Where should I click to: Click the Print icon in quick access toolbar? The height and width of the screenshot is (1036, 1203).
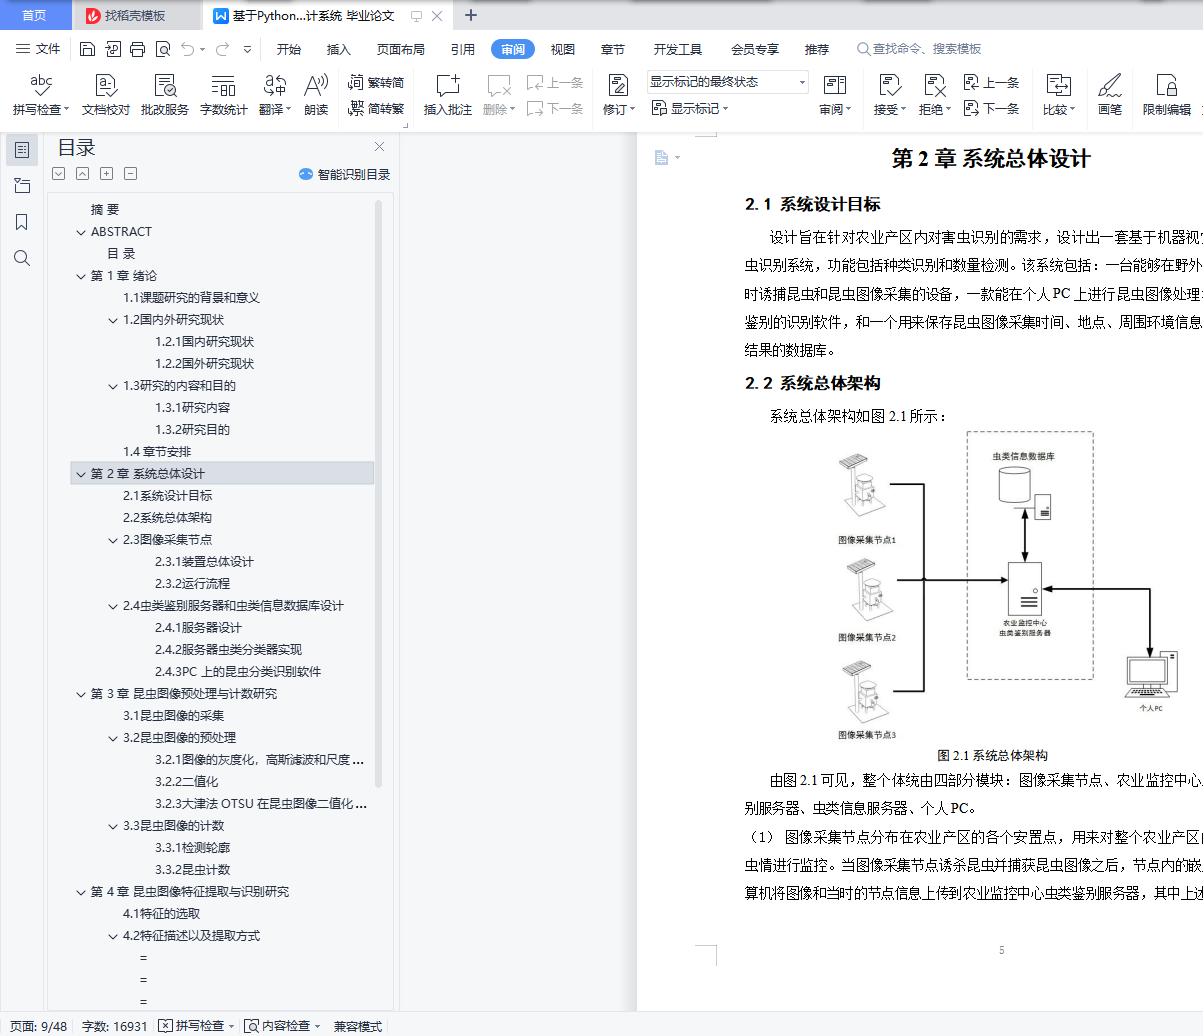click(137, 49)
